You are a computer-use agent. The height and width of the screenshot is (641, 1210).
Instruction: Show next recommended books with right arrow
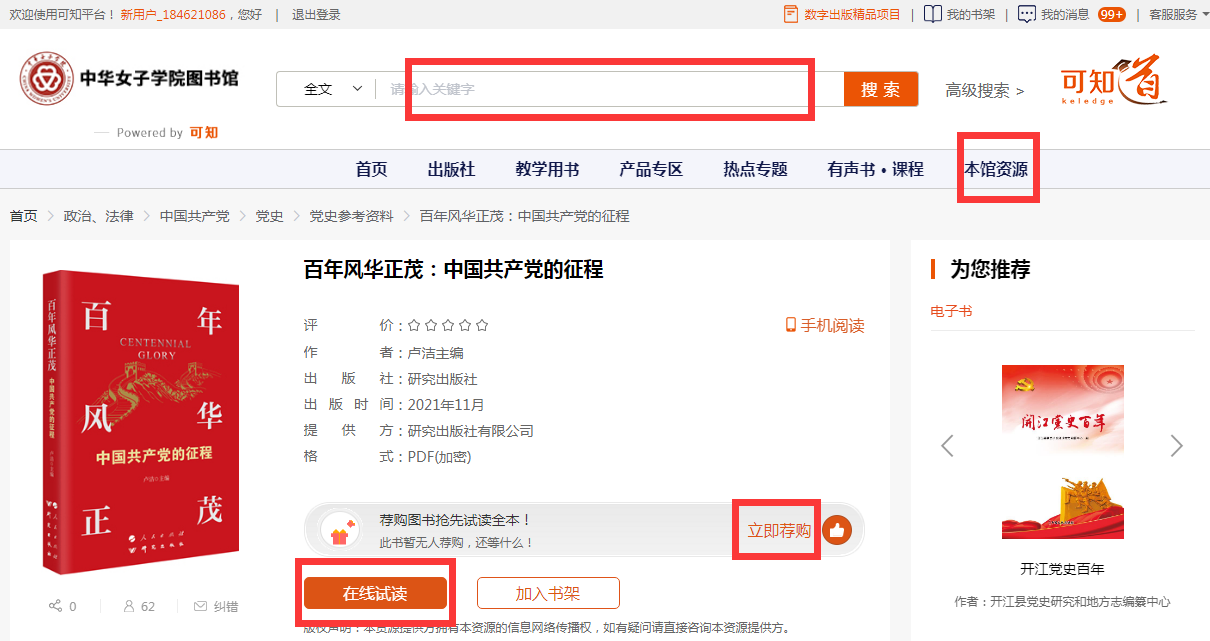point(1177,446)
